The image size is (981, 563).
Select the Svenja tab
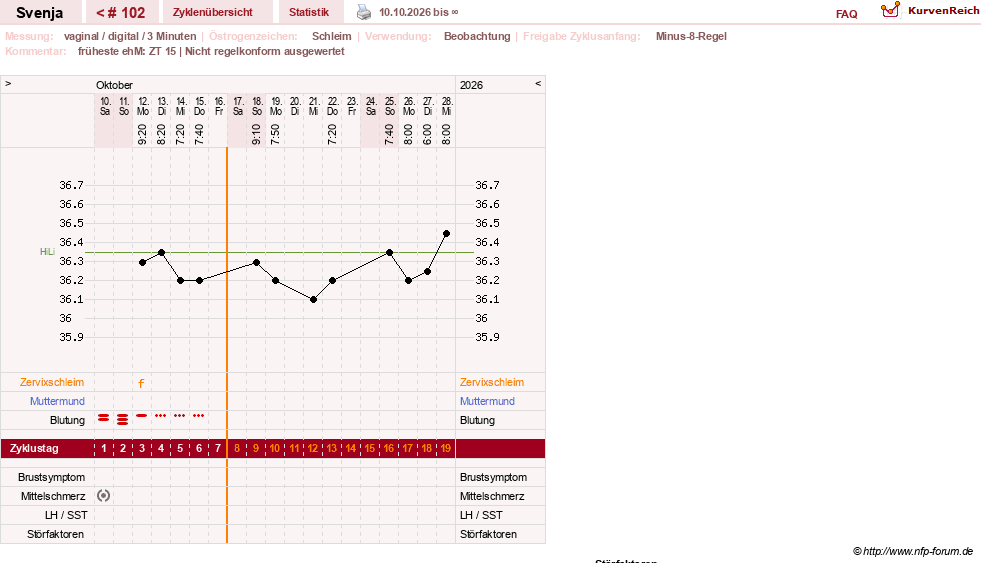39,13
